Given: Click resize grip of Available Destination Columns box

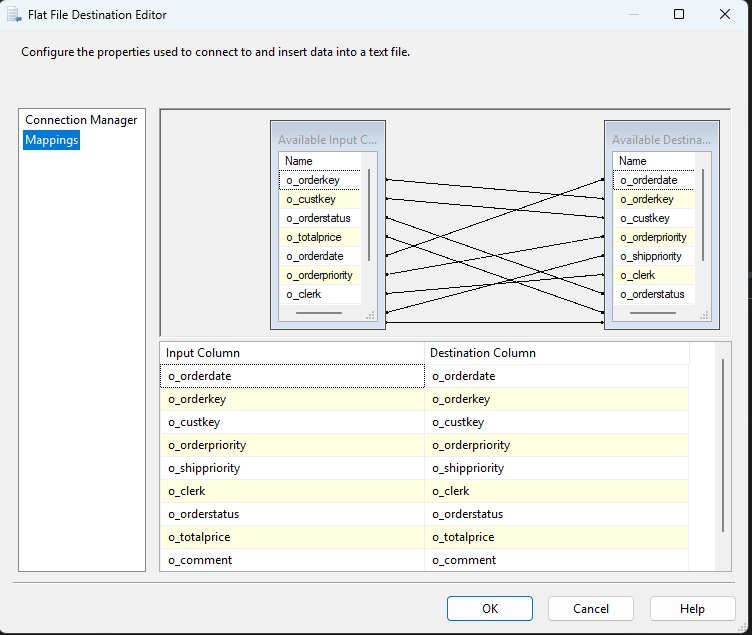Looking at the screenshot, I should [704, 316].
